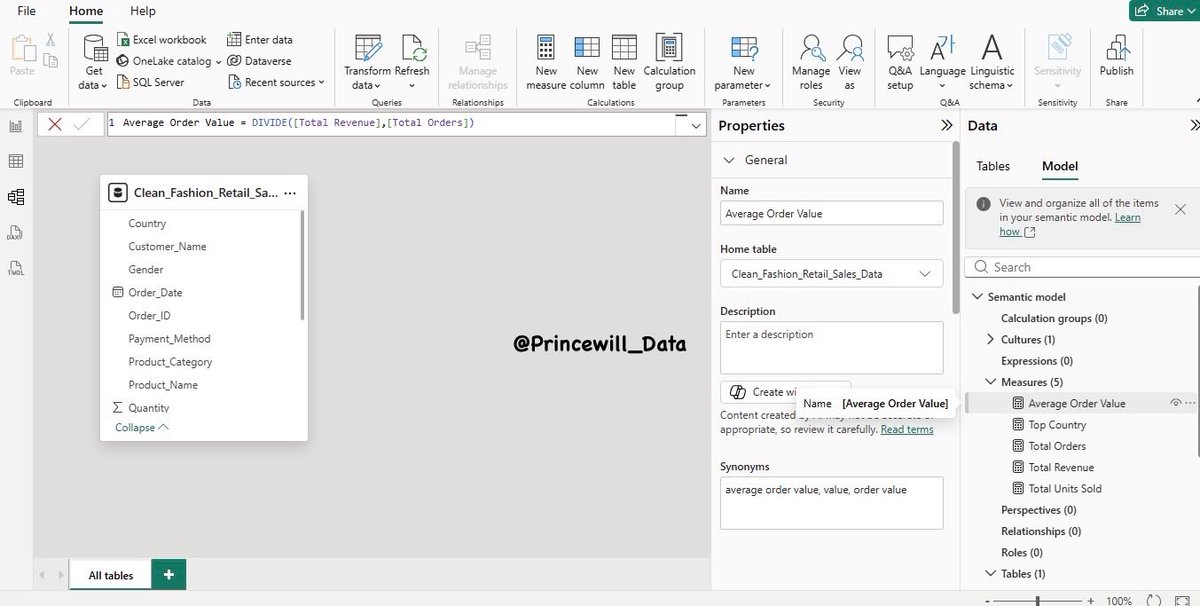Viewport: 1200px width, 606px height.
Task: Click the Enter data icon
Action: pyautogui.click(x=234, y=40)
